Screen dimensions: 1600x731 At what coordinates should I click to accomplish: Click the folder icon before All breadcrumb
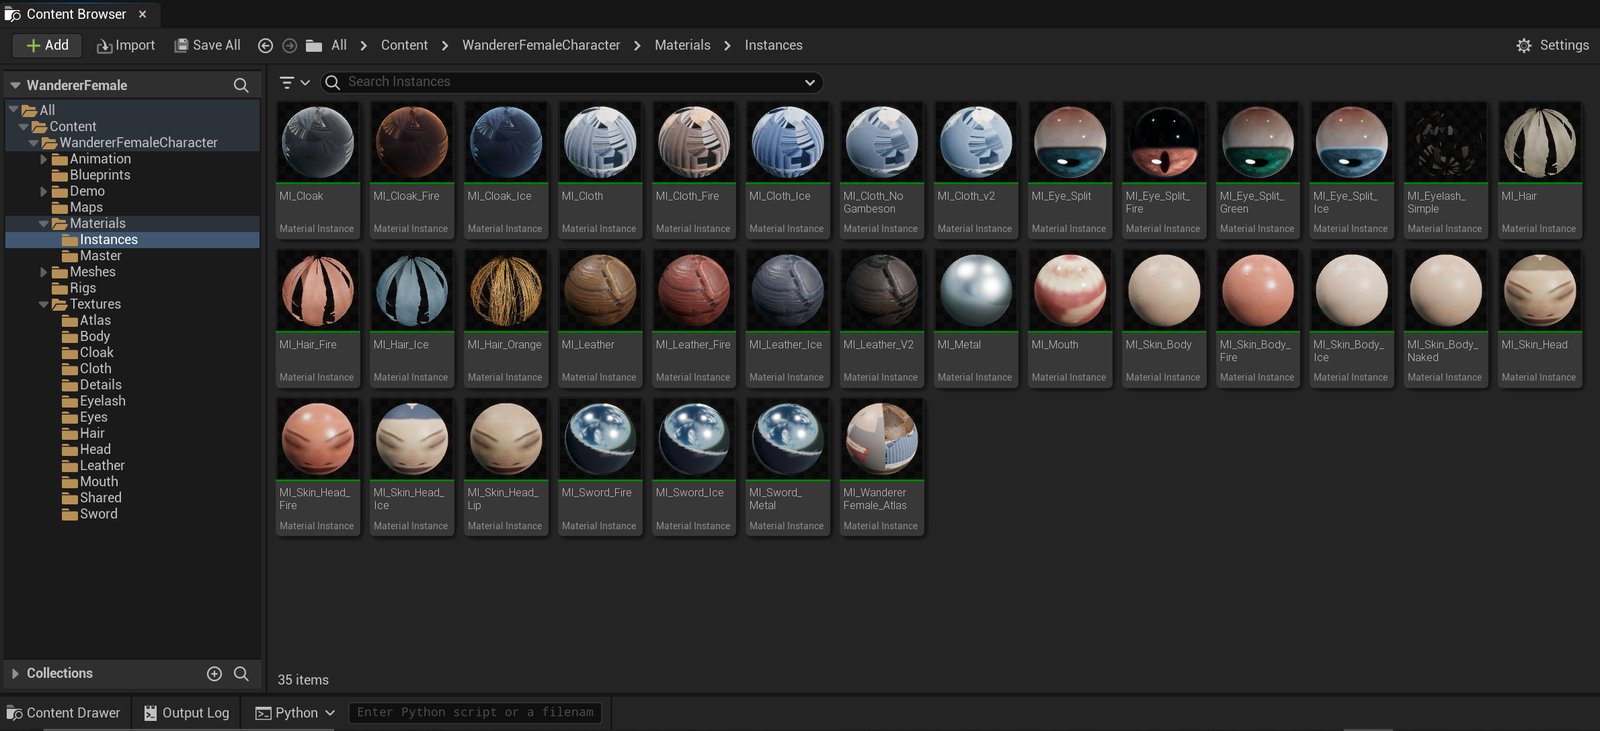click(x=314, y=46)
